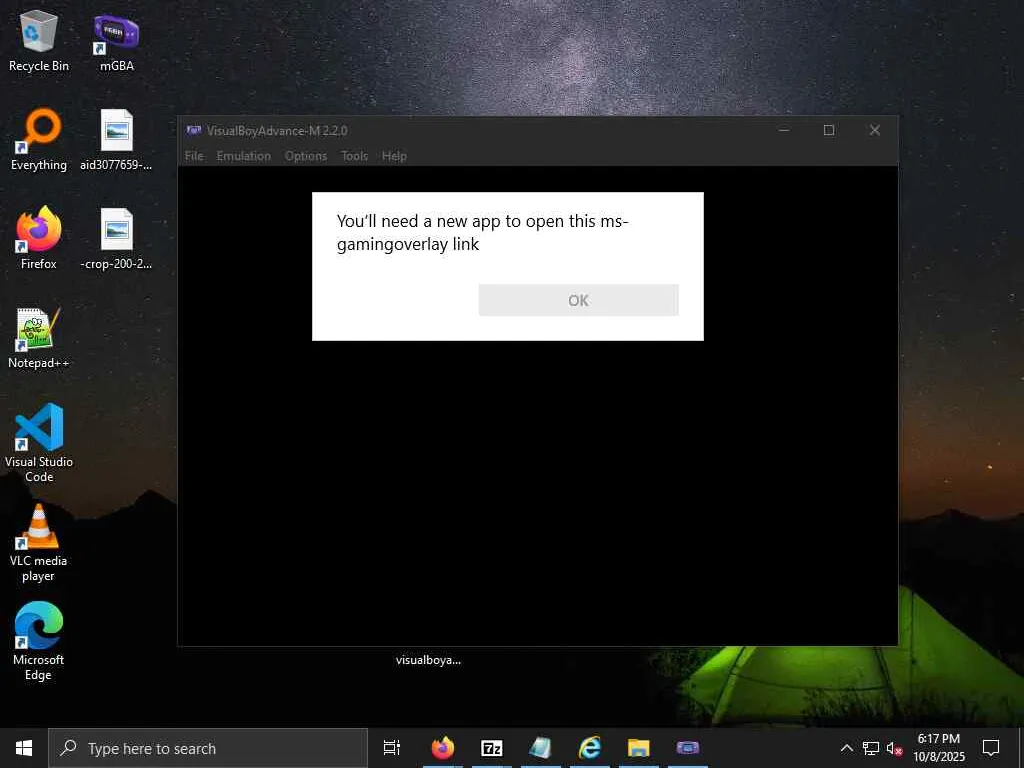Switch to Firefox in the taskbar

coord(443,748)
